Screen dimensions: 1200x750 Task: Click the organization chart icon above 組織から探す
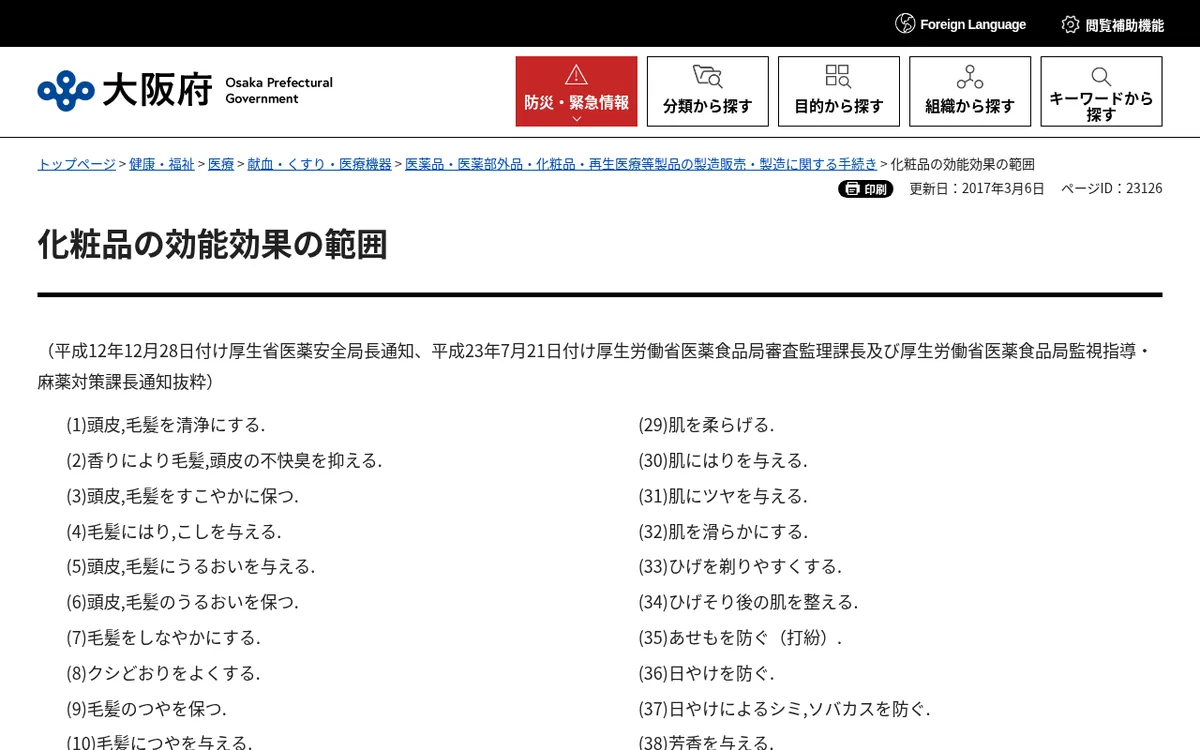point(969,76)
